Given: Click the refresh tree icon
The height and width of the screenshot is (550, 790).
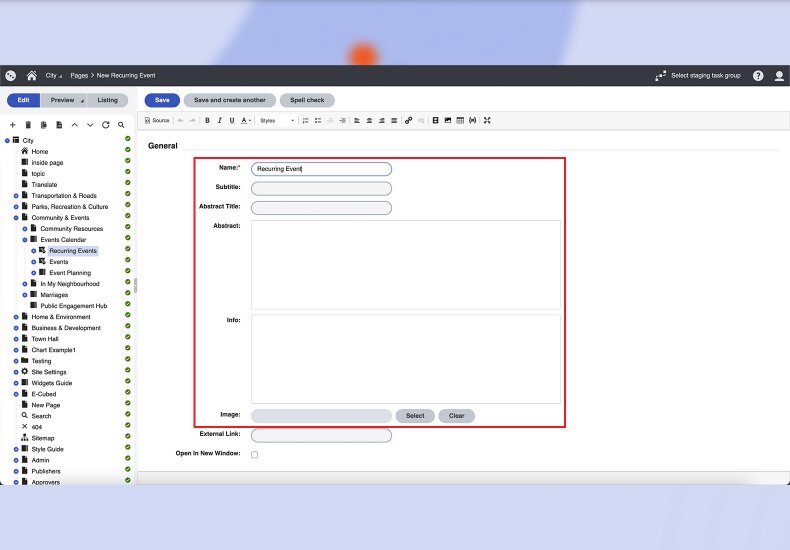Looking at the screenshot, I should pos(105,125).
